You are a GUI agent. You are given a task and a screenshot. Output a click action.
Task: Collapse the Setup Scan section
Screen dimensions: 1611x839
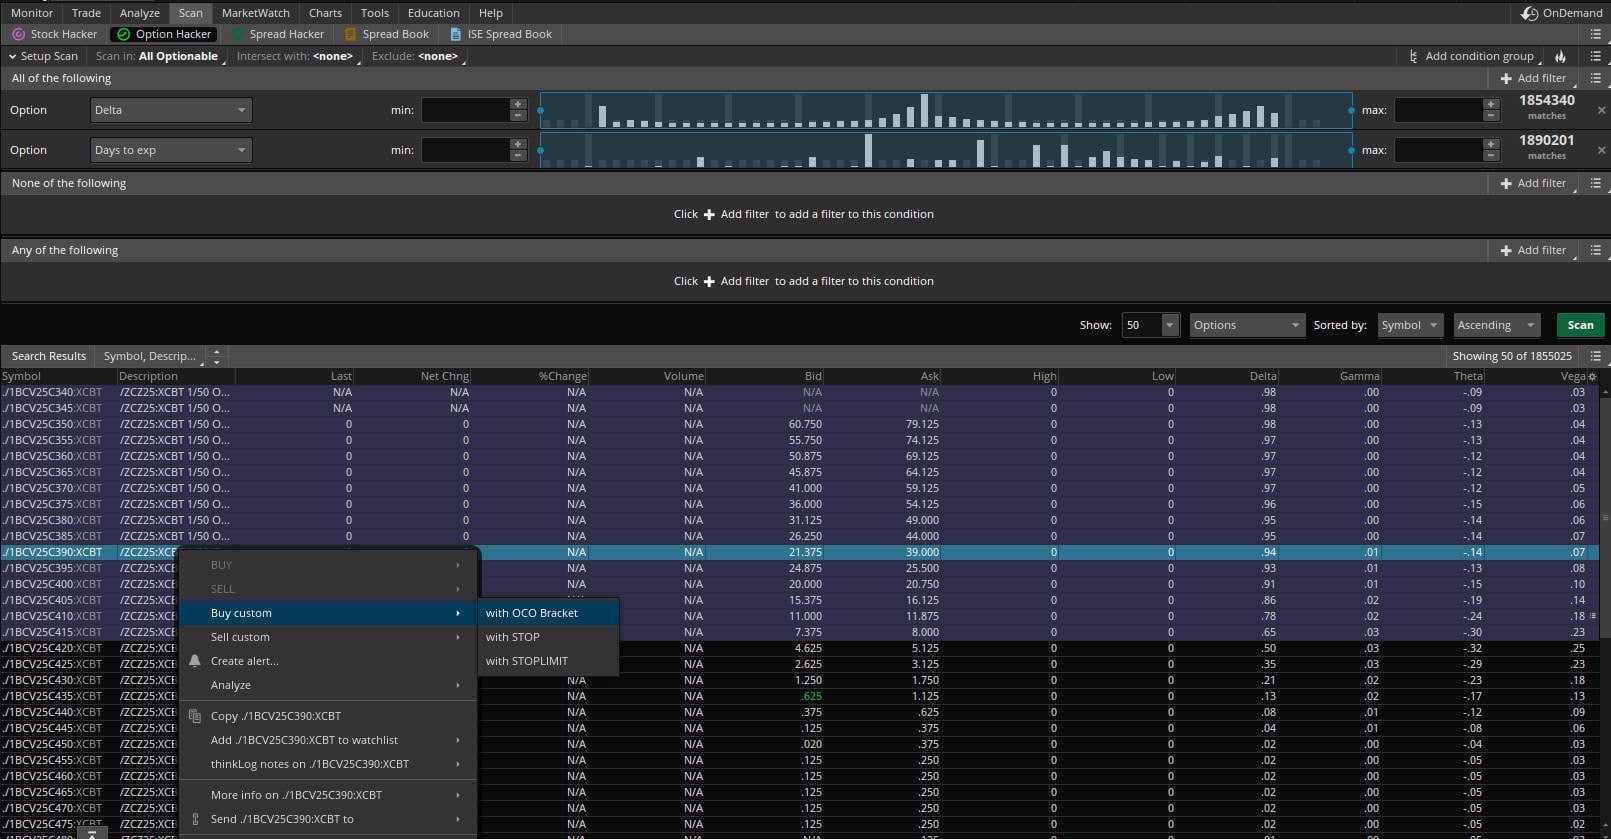[13, 56]
